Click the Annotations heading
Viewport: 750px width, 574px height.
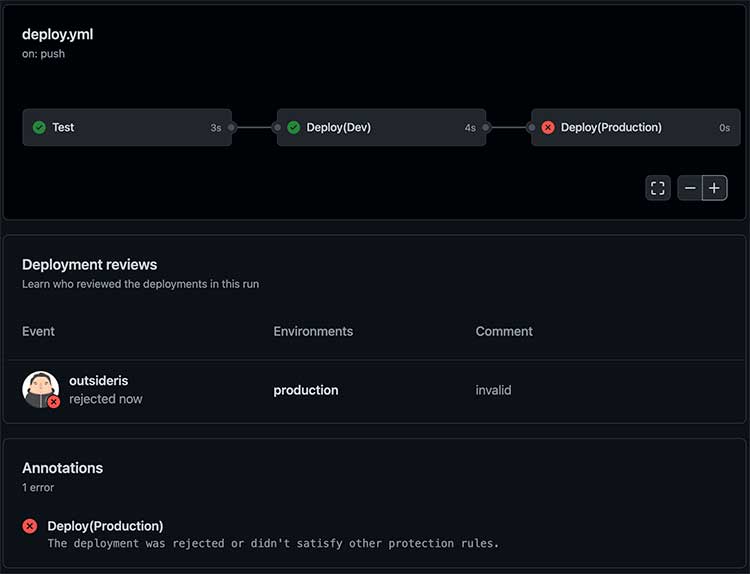[63, 468]
